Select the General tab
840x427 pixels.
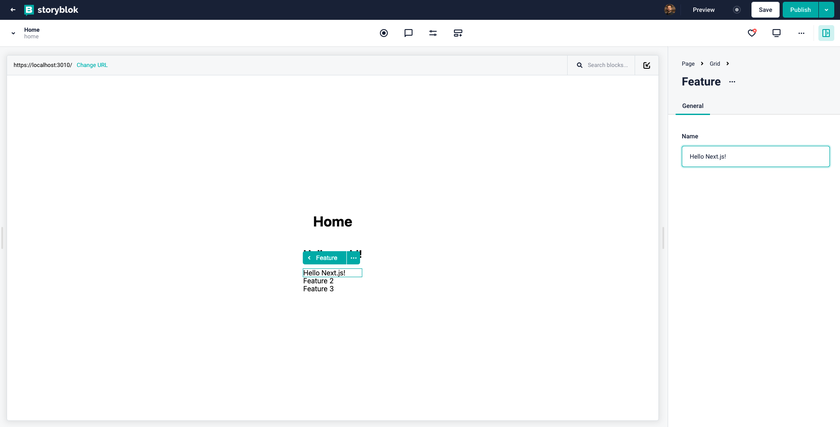click(693, 106)
